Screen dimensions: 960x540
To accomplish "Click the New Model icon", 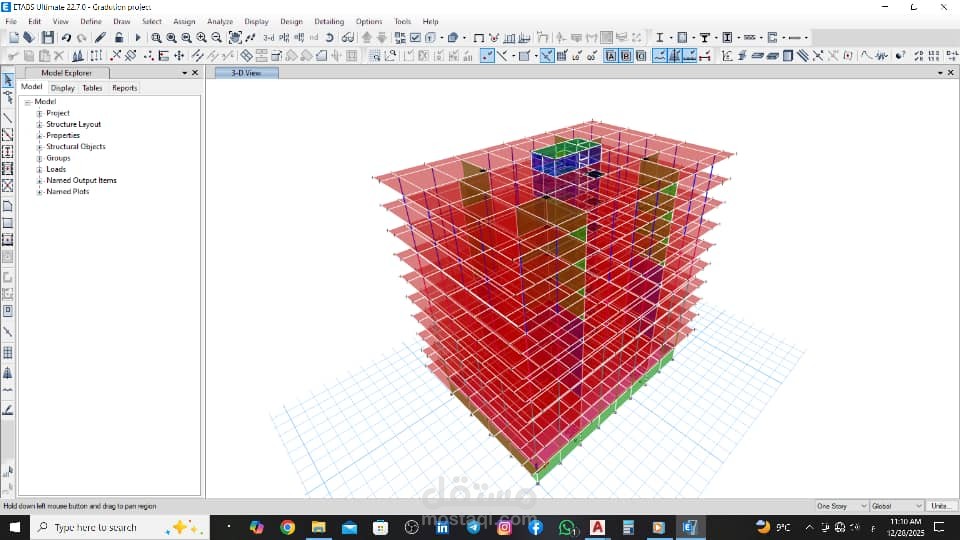I will click(x=13, y=37).
